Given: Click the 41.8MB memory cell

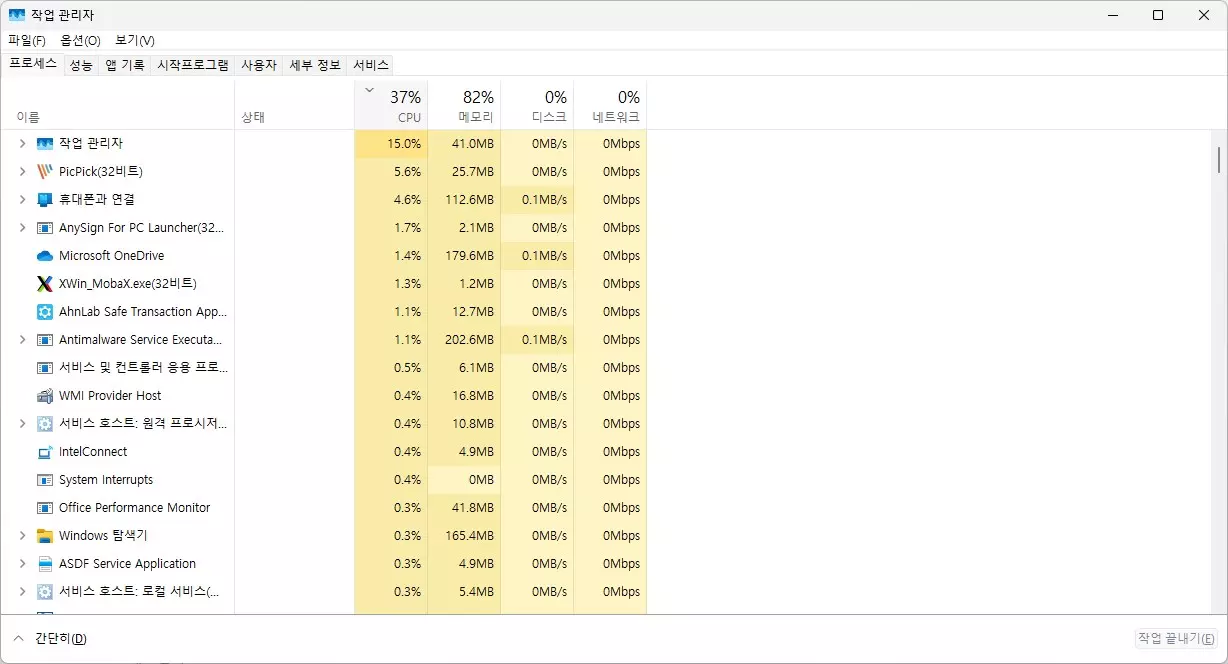Looking at the screenshot, I should click(x=464, y=508).
